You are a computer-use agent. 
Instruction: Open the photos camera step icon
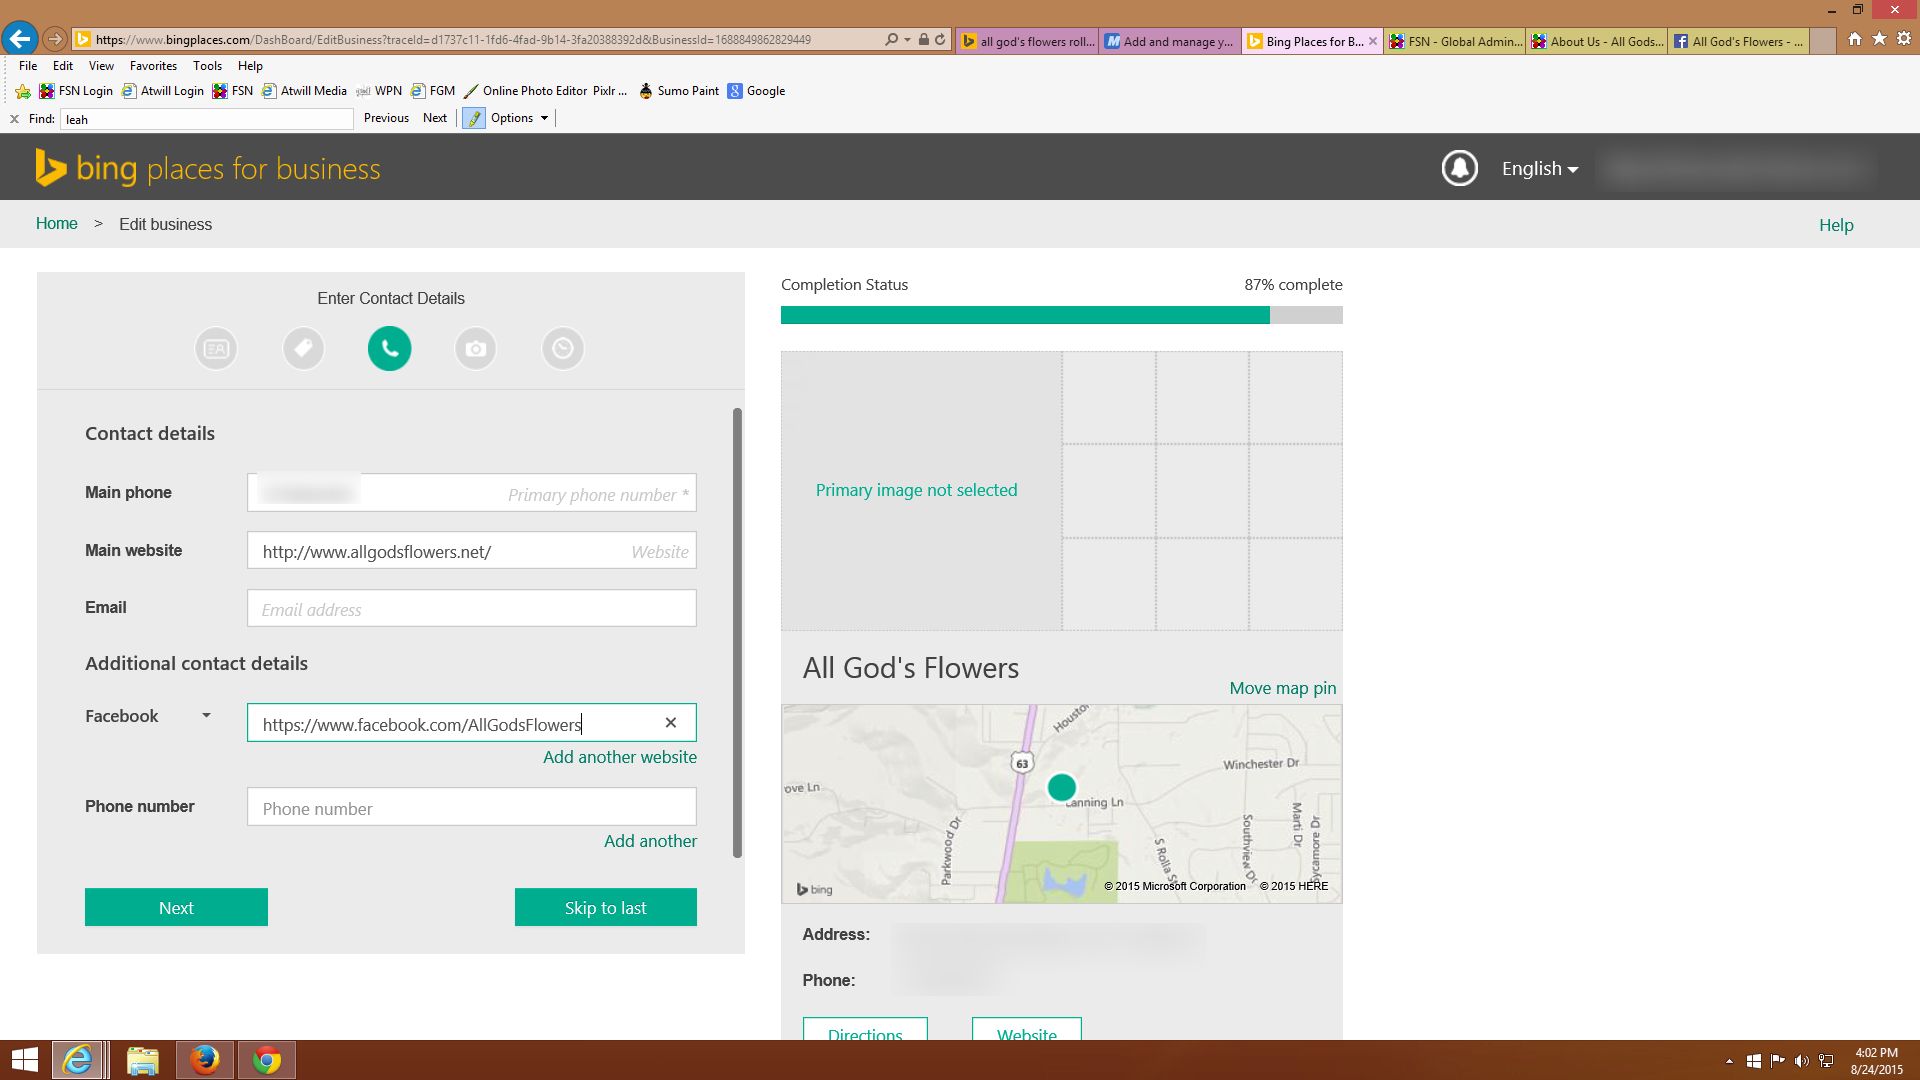click(x=476, y=349)
